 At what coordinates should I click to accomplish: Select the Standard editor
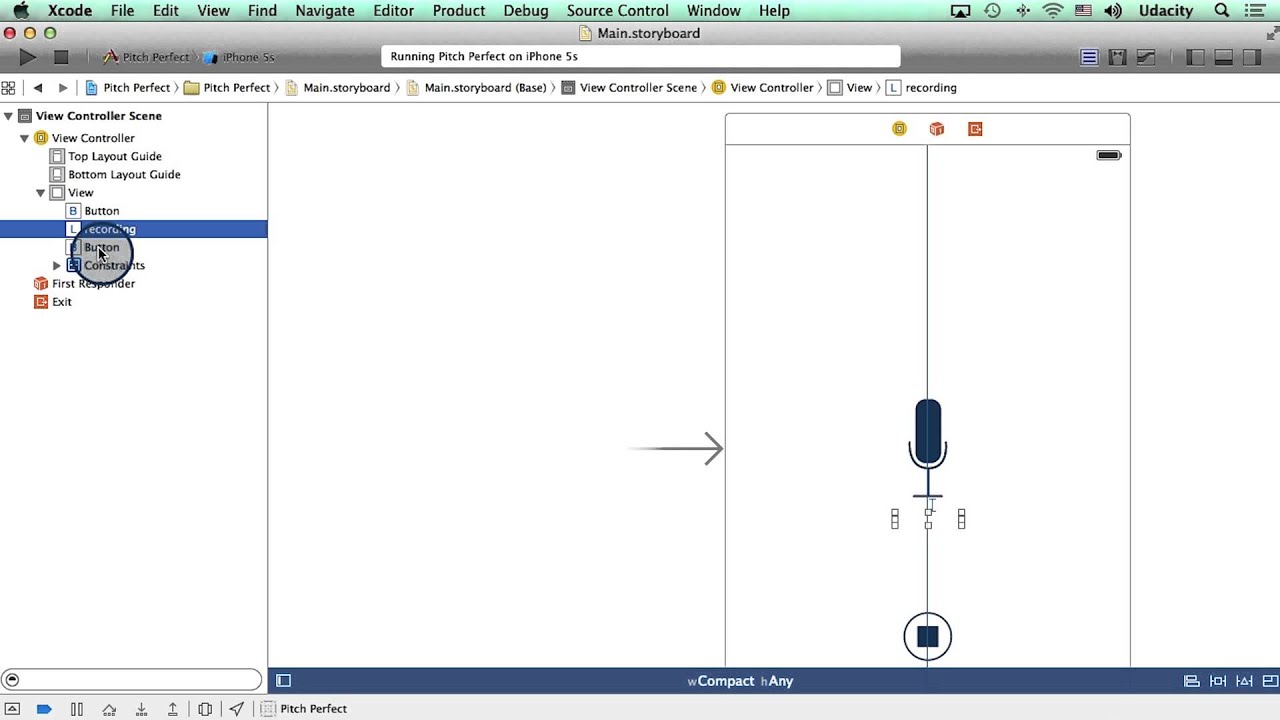tap(1089, 57)
